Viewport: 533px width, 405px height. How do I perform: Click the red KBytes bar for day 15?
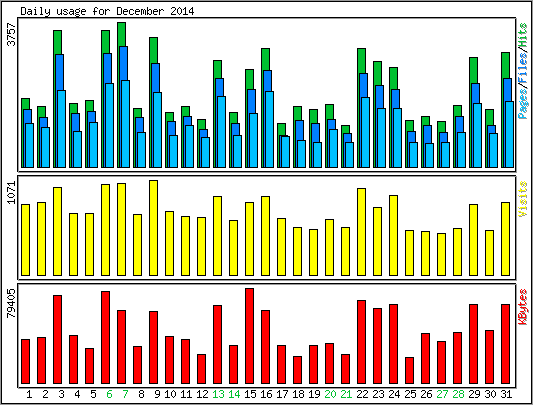click(250, 336)
